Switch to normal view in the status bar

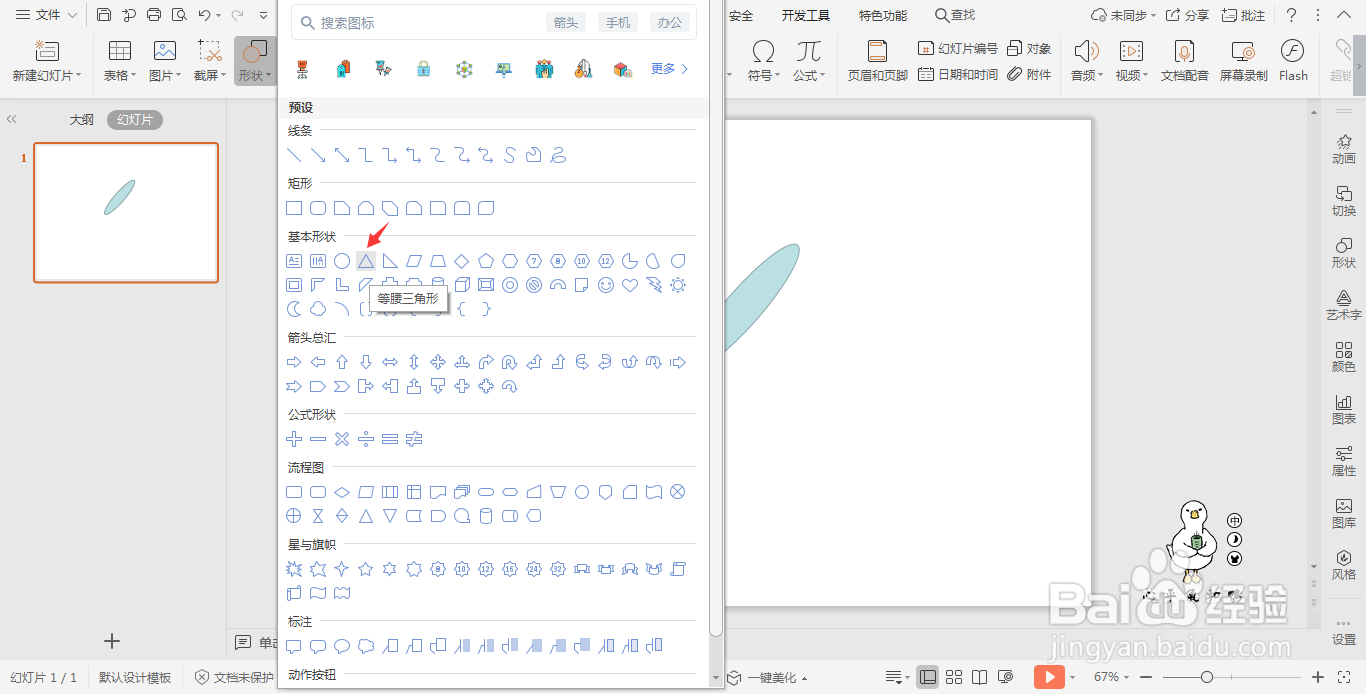coord(928,677)
